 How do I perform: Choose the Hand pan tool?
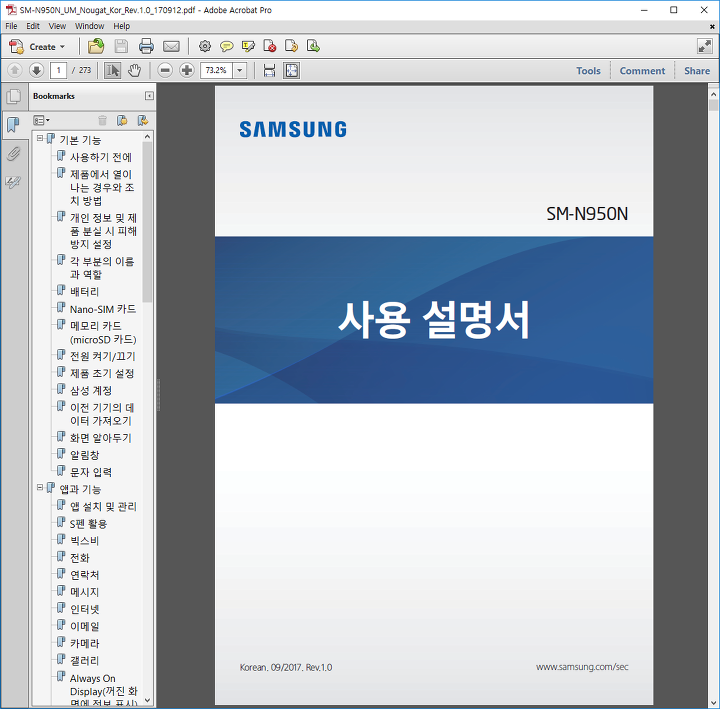pyautogui.click(x=135, y=70)
